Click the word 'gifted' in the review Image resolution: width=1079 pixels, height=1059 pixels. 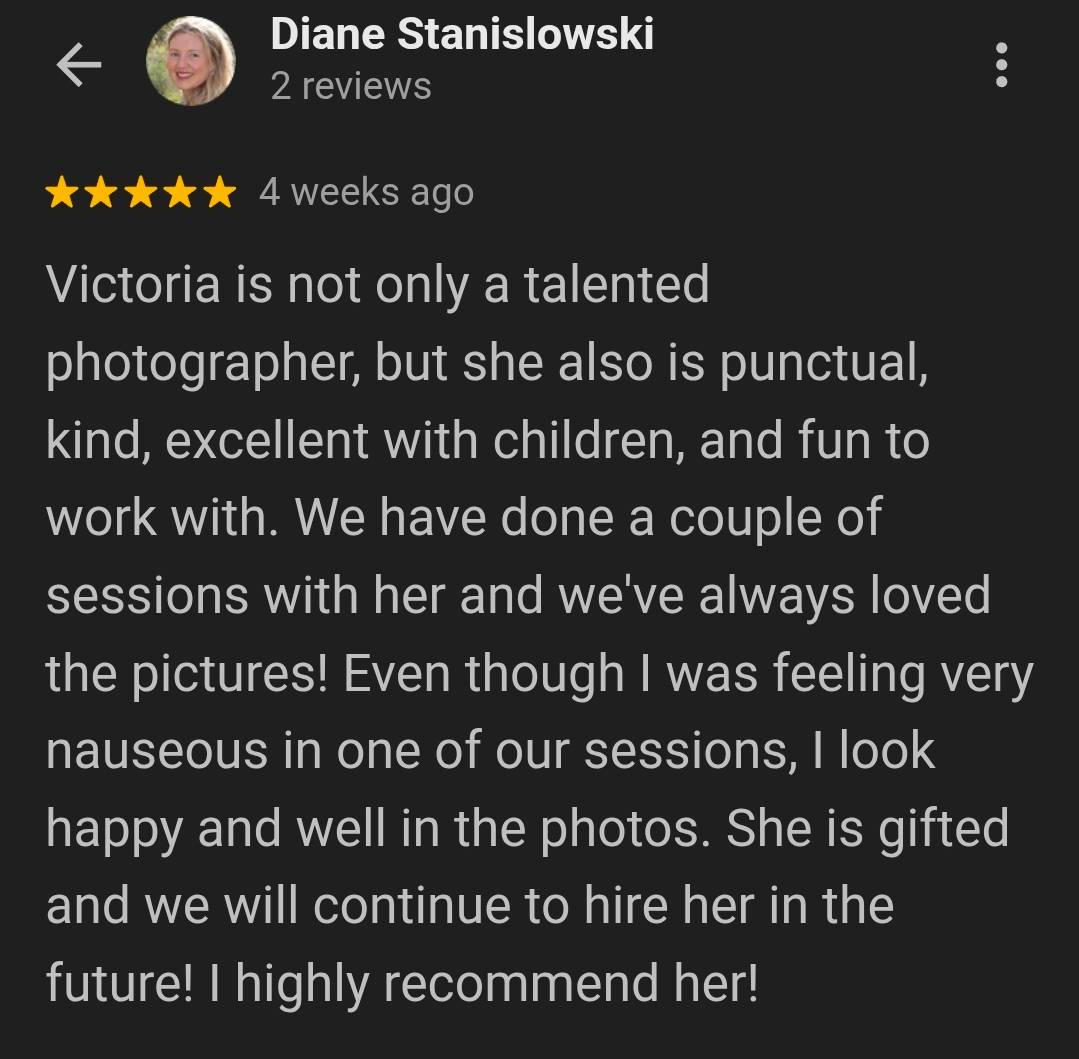(943, 828)
